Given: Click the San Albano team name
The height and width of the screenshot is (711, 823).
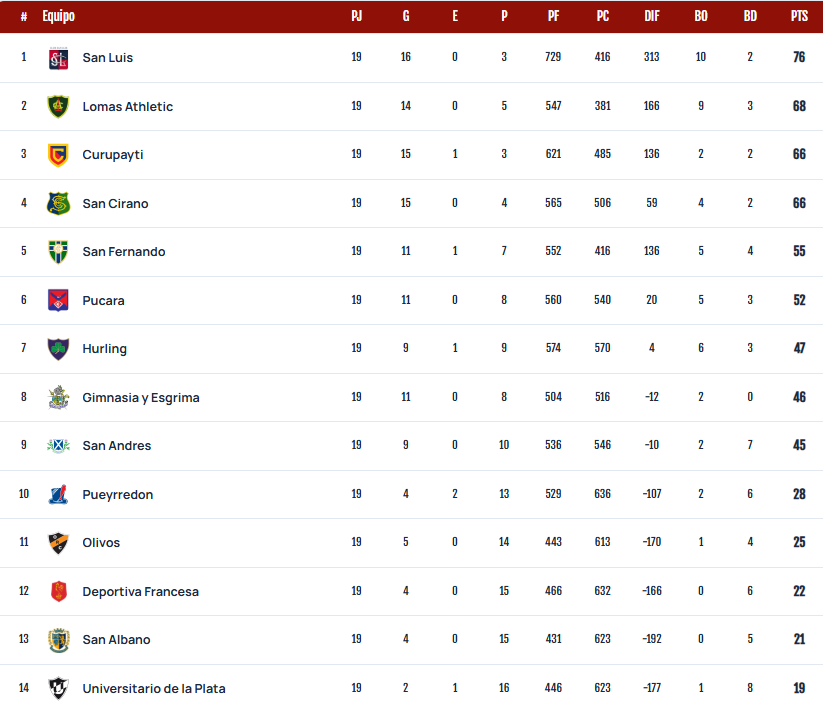Looking at the screenshot, I should click(116, 640).
